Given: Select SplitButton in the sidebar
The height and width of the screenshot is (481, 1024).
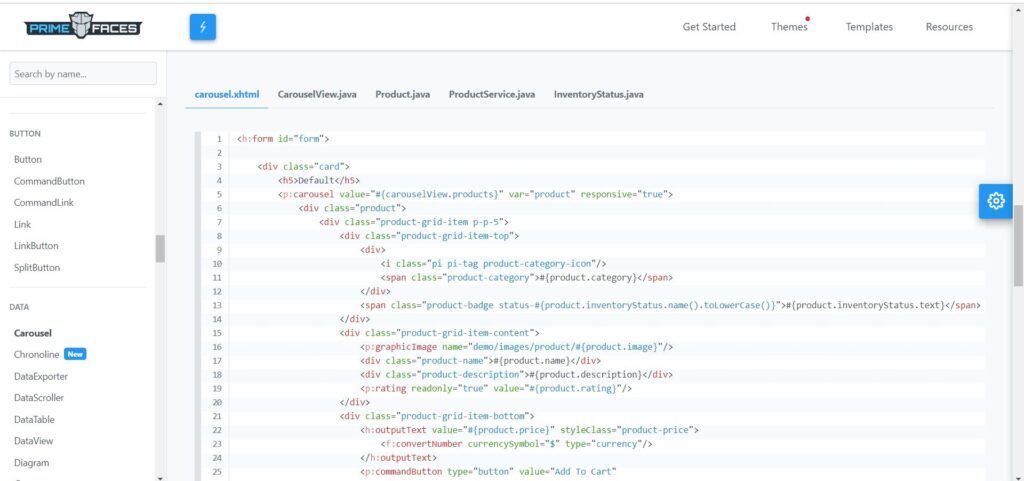Looking at the screenshot, I should click(x=37, y=268).
